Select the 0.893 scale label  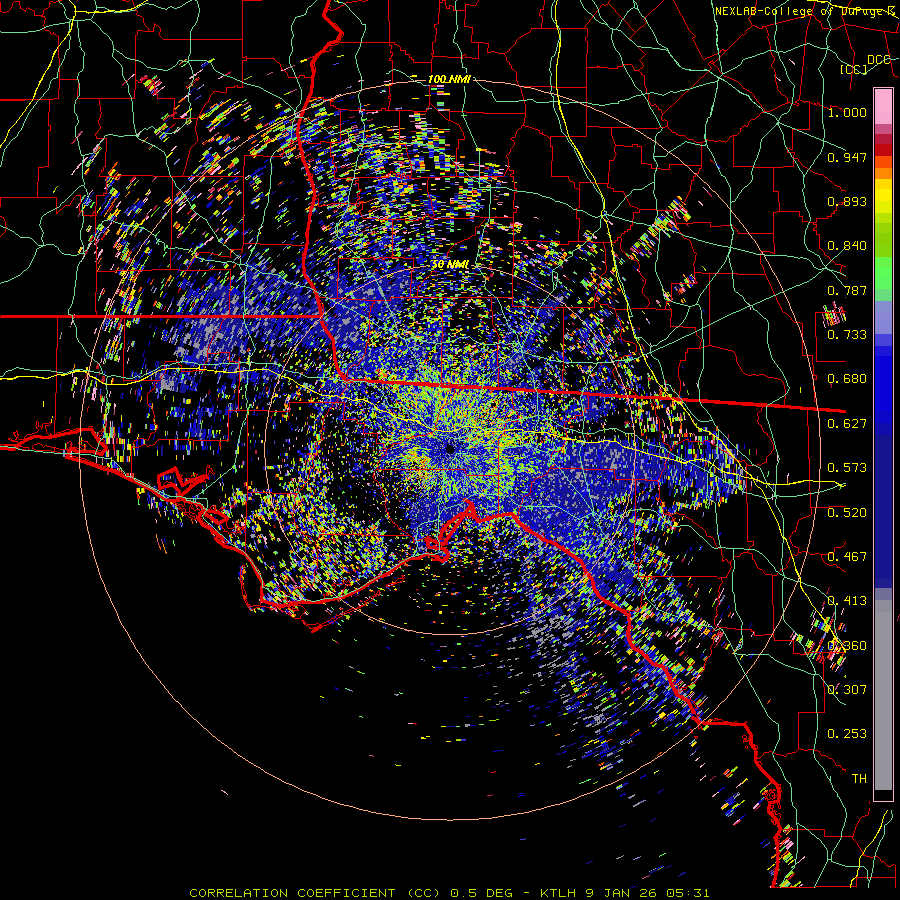[847, 201]
